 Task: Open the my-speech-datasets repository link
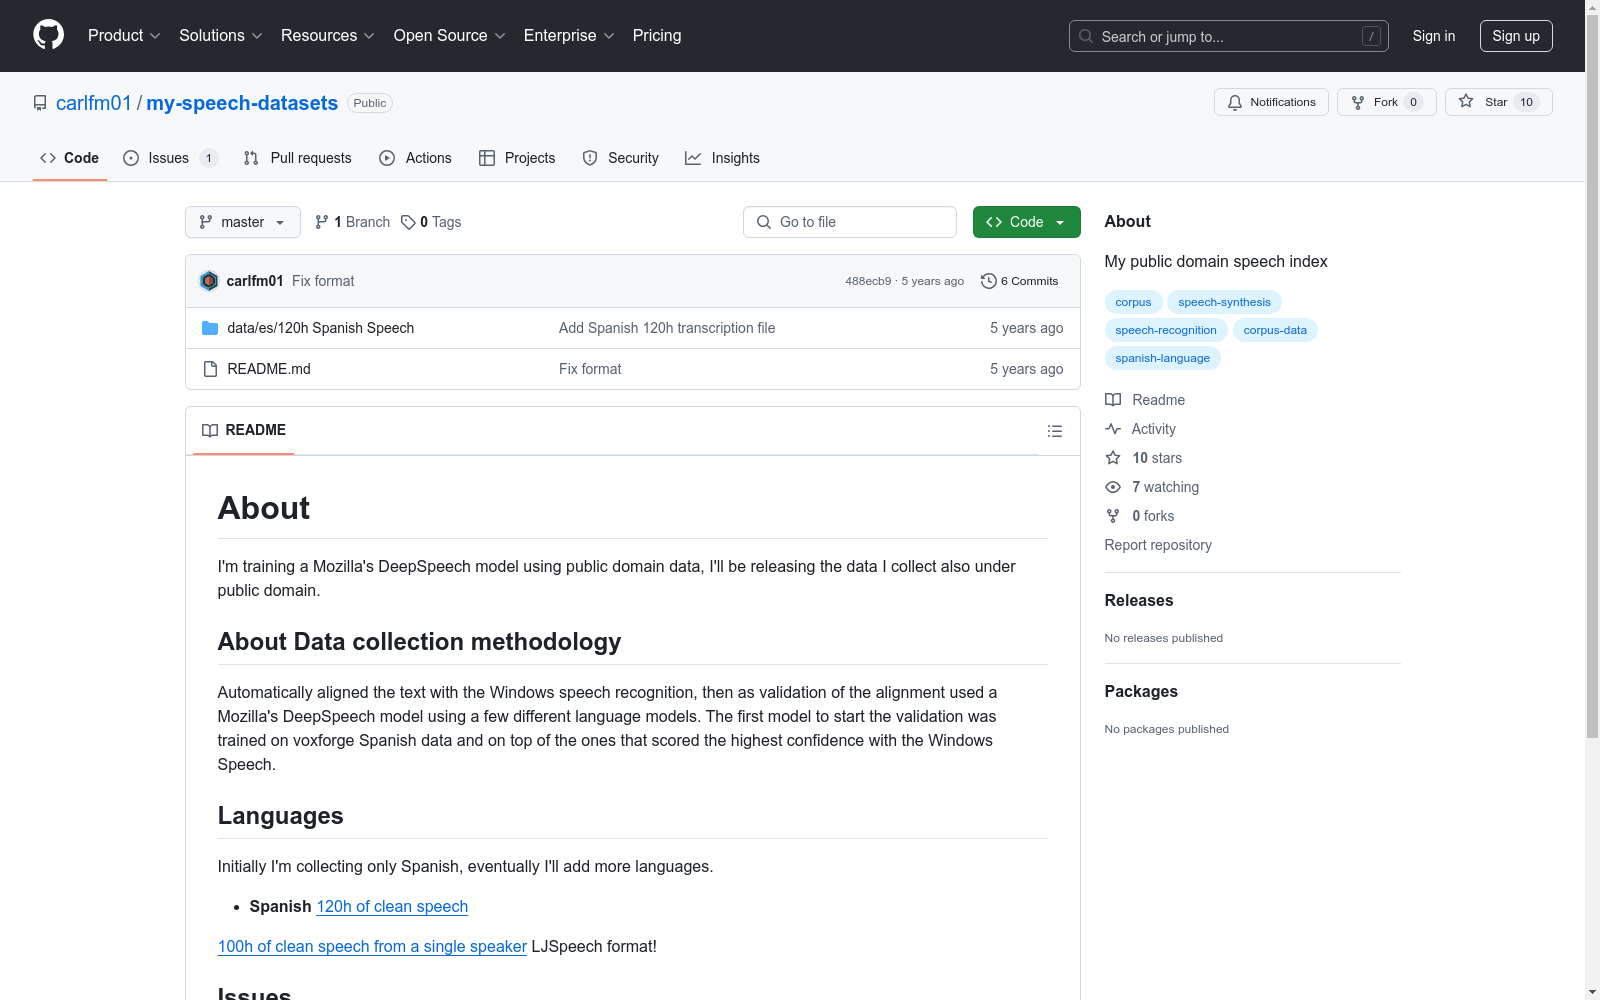[x=242, y=103]
